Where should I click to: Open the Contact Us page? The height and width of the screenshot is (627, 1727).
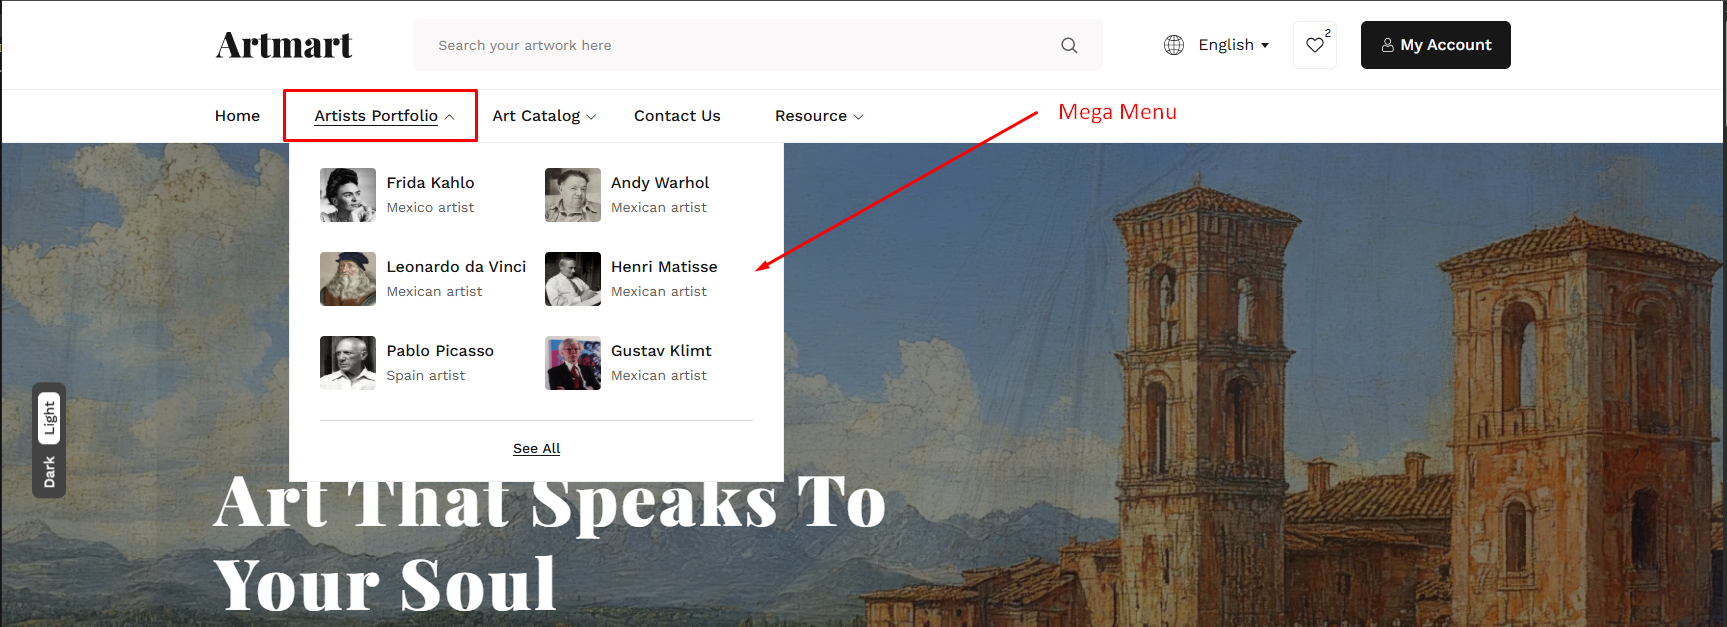coord(677,116)
